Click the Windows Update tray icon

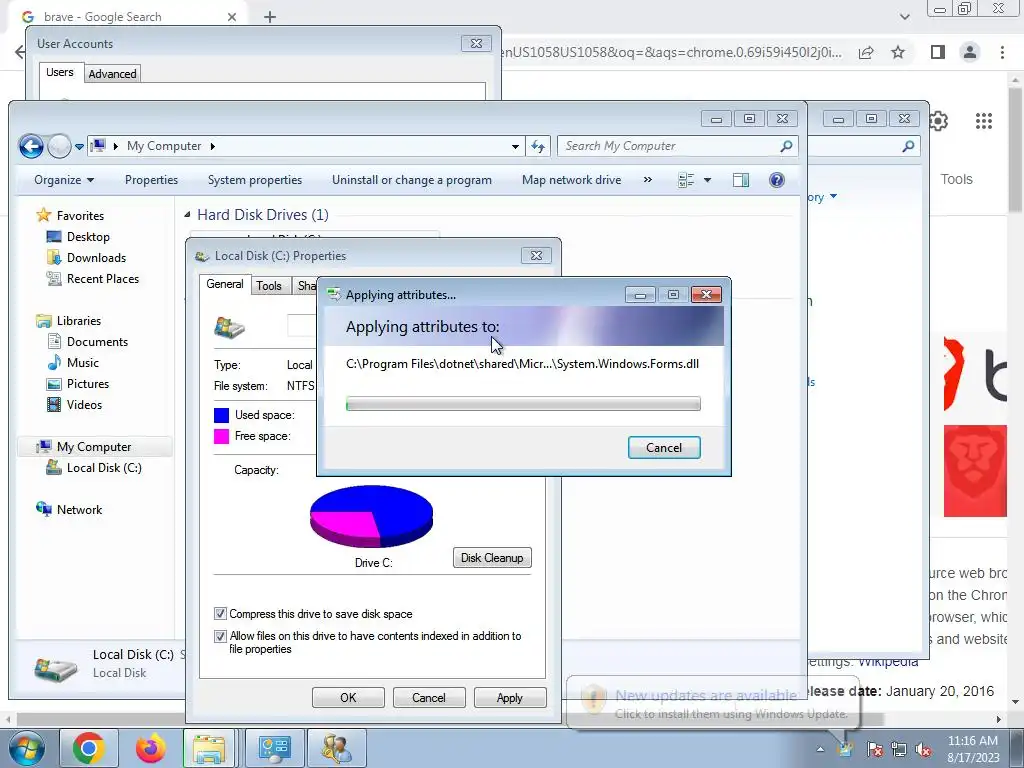point(846,749)
